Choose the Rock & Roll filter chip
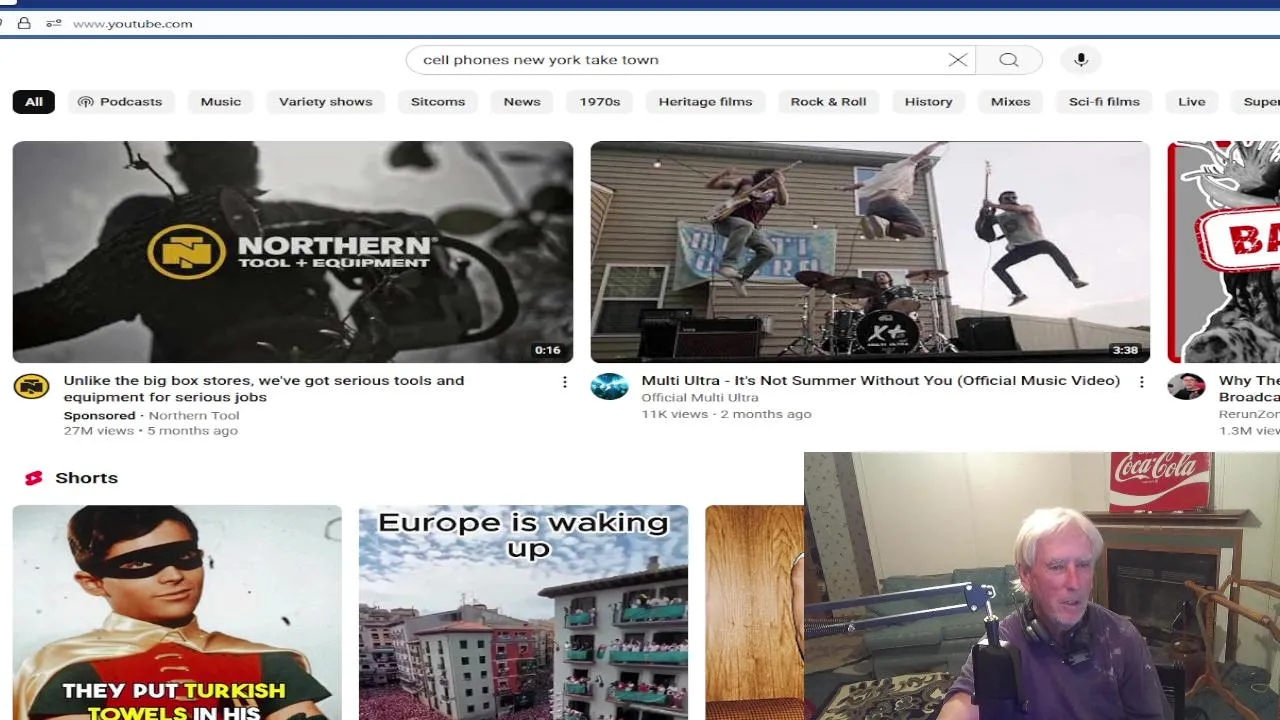The image size is (1280, 720). 829,102
